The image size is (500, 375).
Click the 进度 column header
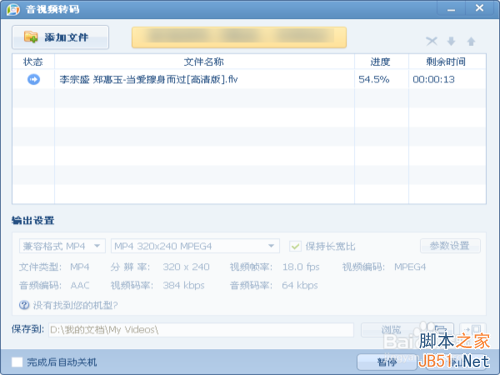point(381,62)
